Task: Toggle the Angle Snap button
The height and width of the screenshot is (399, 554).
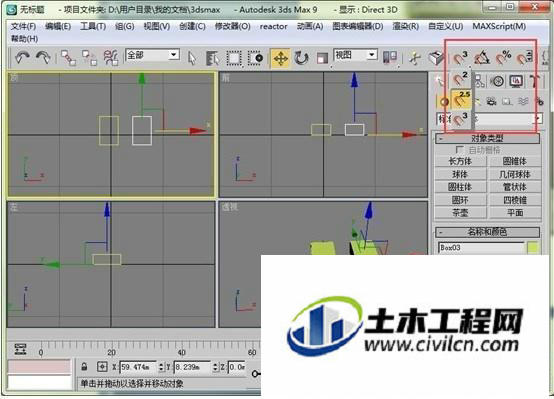Action: pos(482,58)
